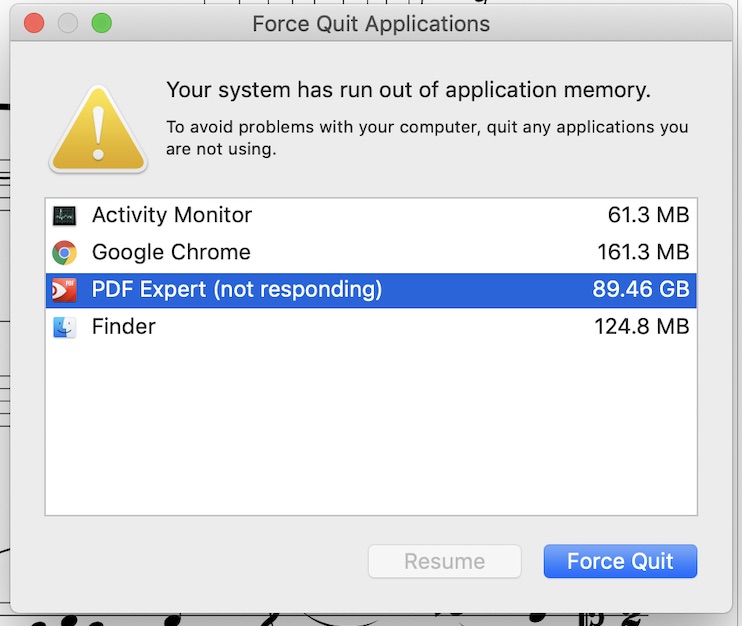Viewport: 742px width, 626px height.
Task: Click the PDF Expert app icon
Action: (64, 290)
